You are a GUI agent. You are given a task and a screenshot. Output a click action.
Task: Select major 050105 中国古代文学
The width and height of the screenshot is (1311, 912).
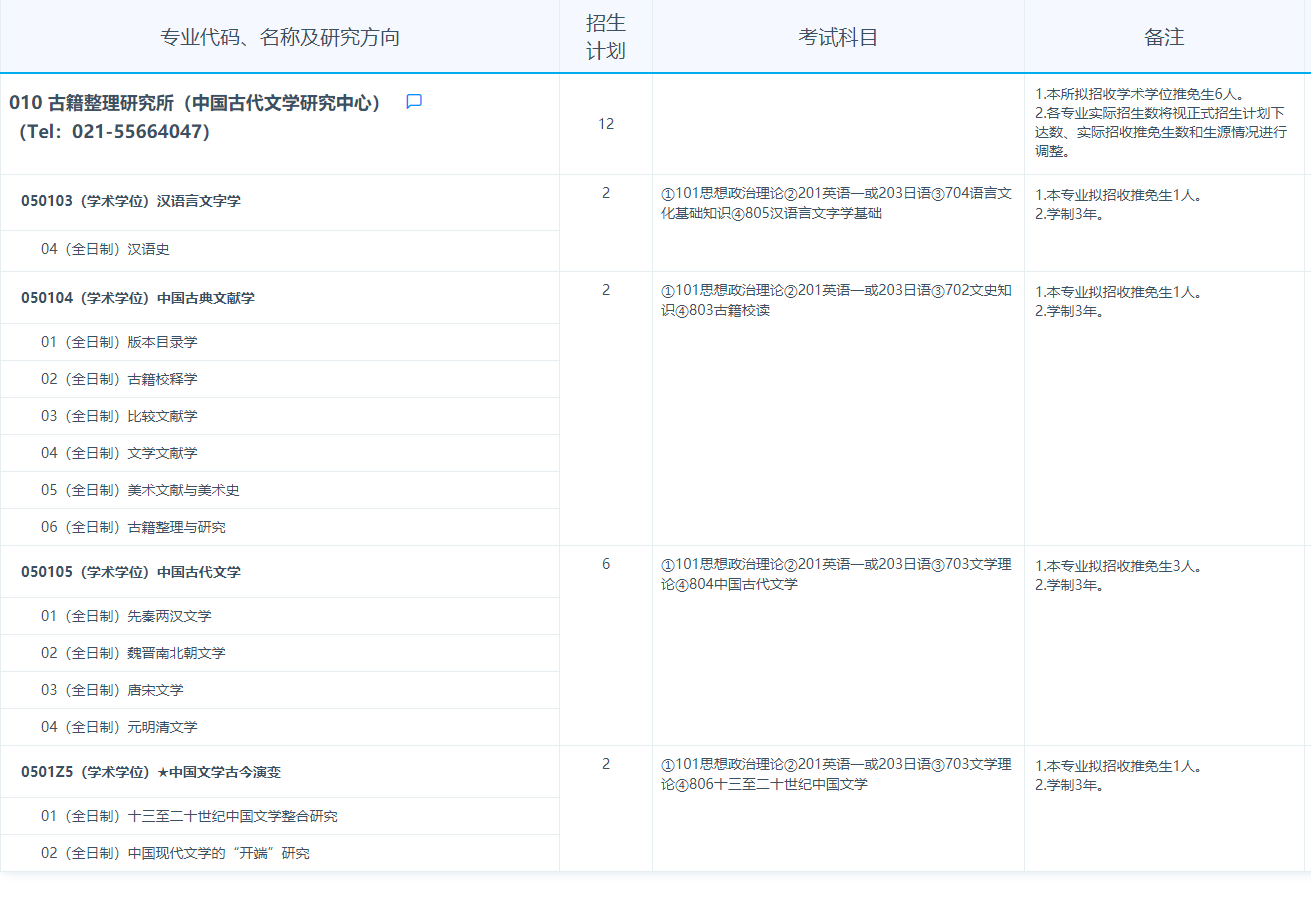coord(131,572)
